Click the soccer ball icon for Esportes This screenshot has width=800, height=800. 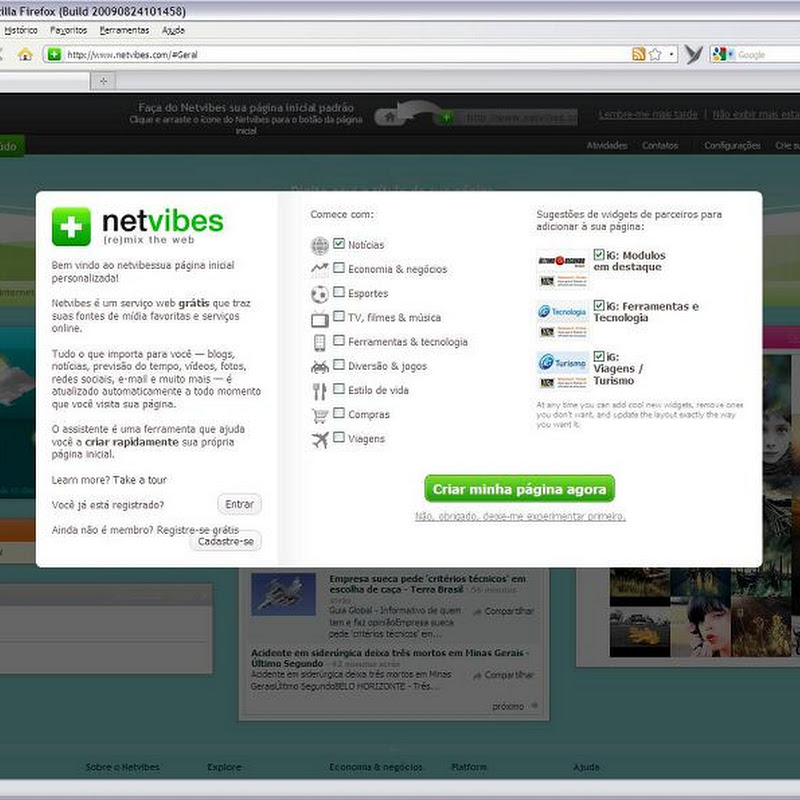[x=320, y=294]
